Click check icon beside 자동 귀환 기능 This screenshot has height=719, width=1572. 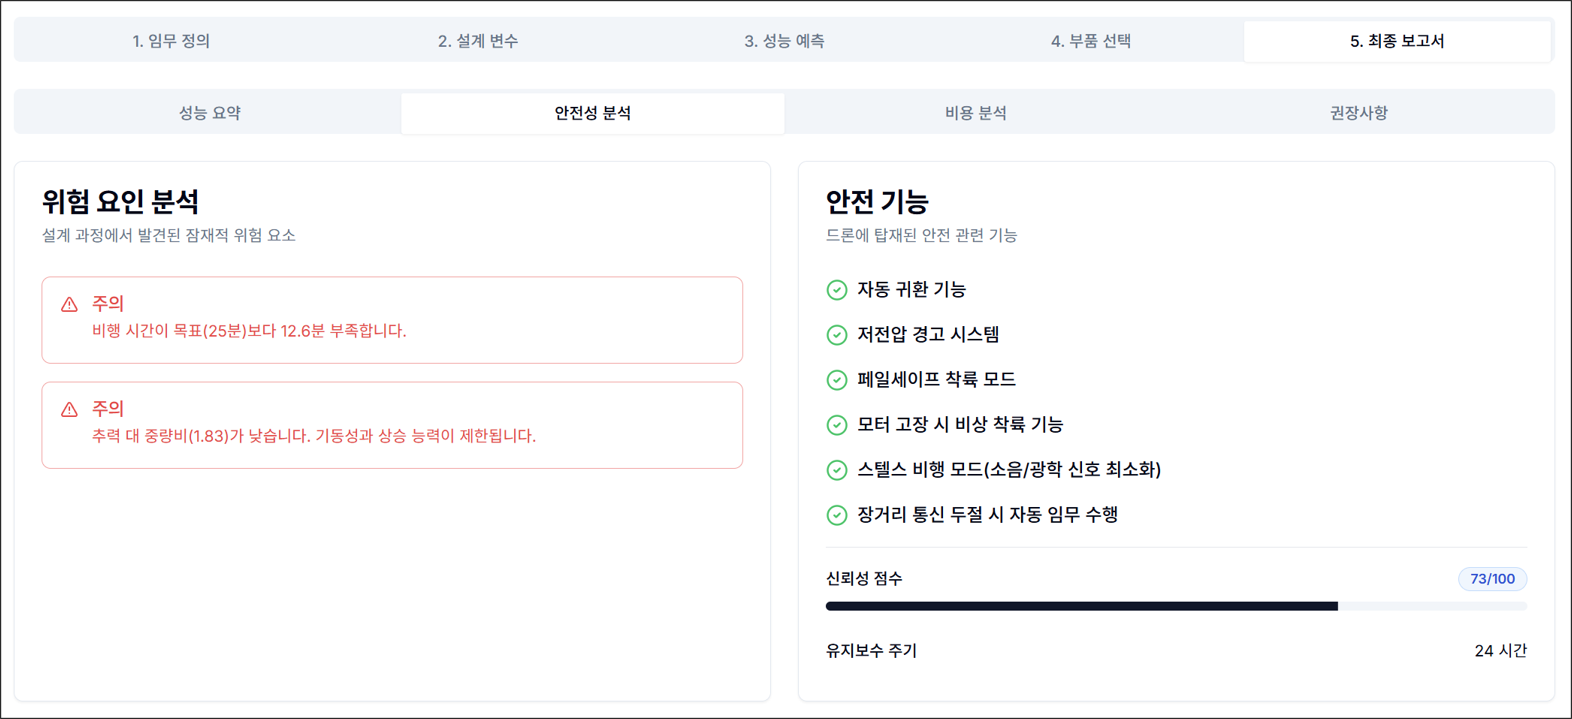coord(837,290)
